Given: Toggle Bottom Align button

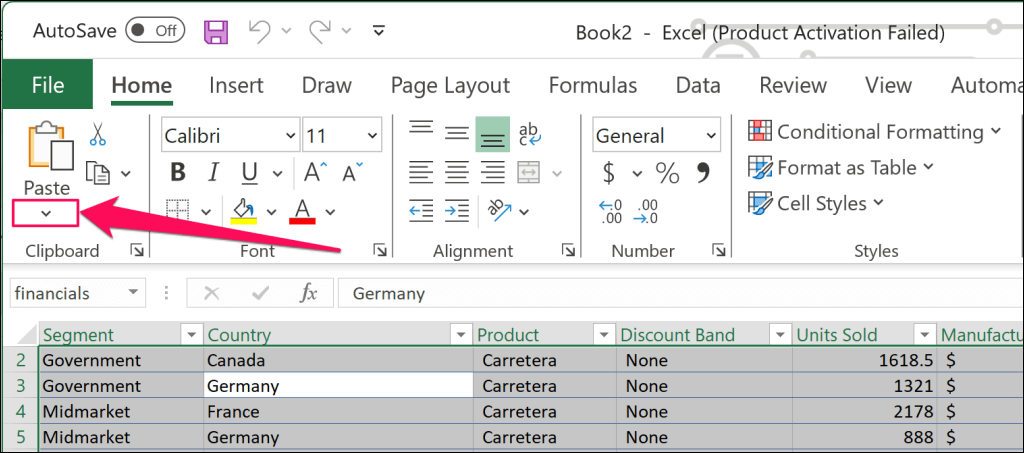Looking at the screenshot, I should (492, 134).
